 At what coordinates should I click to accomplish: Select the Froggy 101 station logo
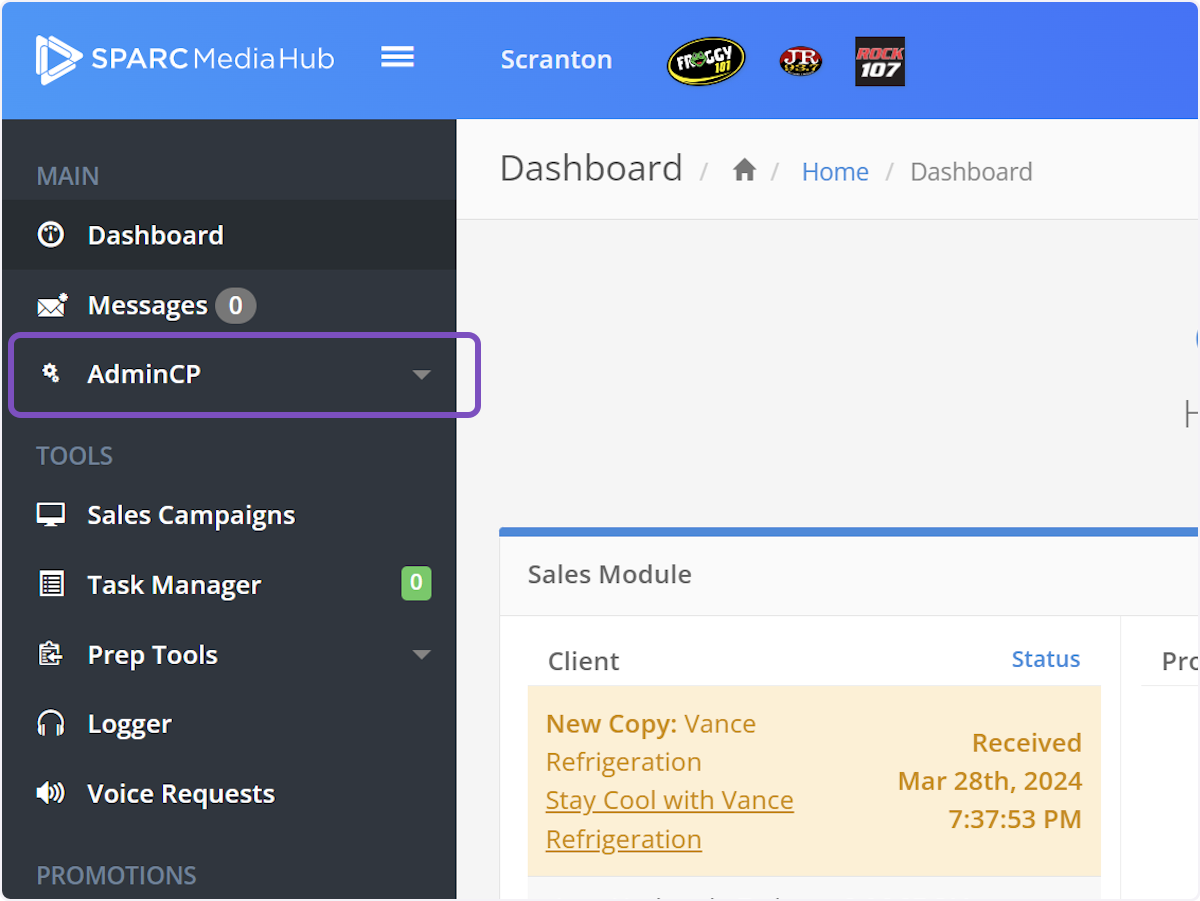click(706, 61)
